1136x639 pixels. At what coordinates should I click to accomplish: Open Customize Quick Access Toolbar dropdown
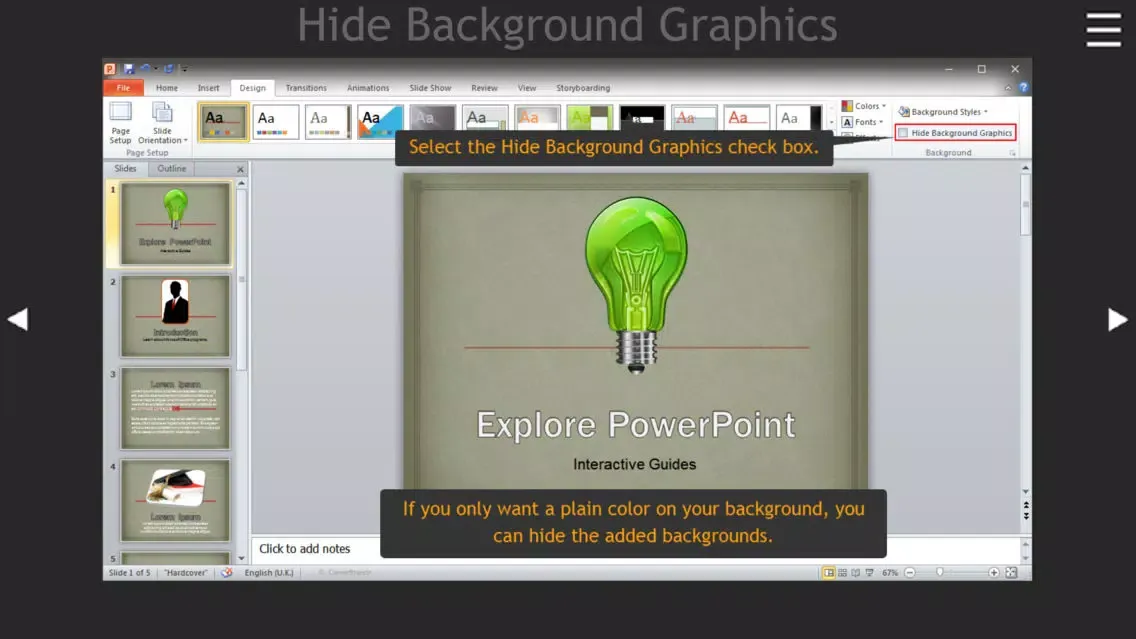point(184,69)
